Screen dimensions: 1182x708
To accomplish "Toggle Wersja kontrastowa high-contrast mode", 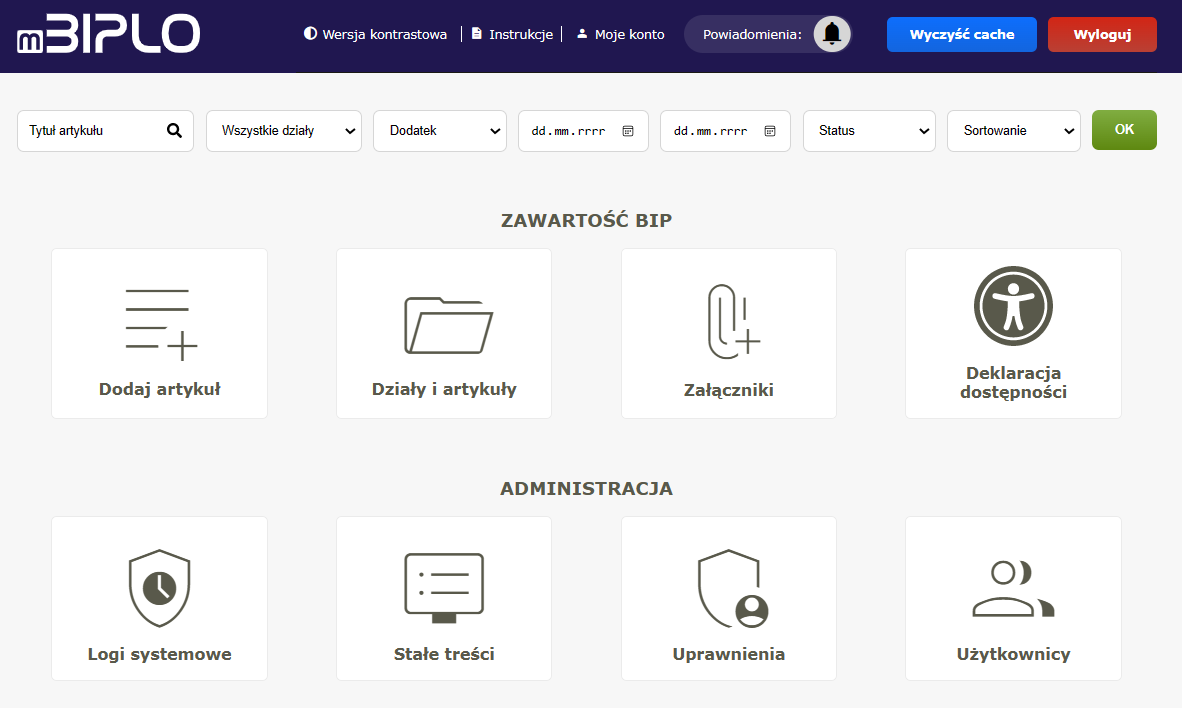I will point(376,34).
